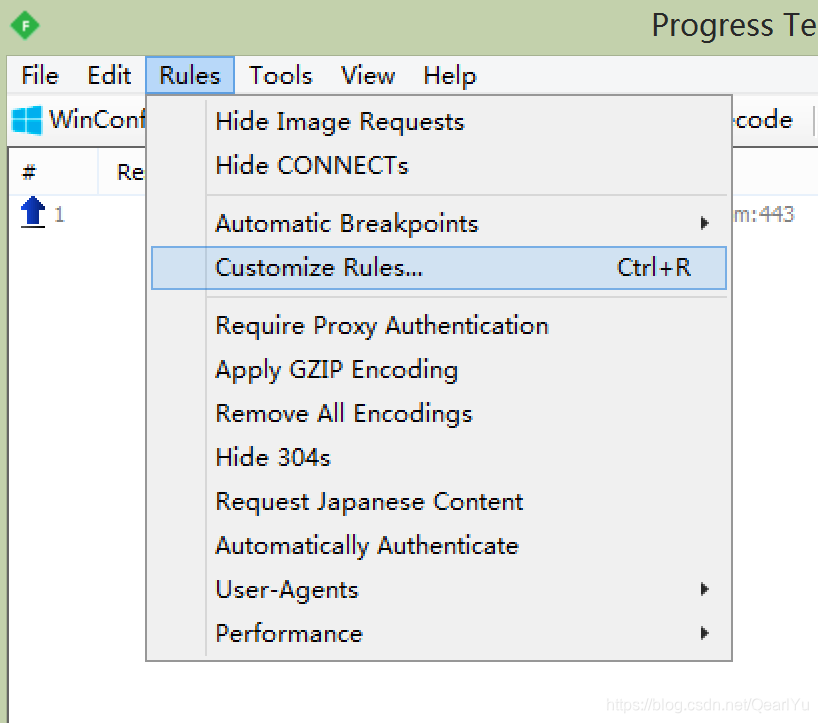Click the # column header
Image resolution: width=818 pixels, height=723 pixels.
(53, 172)
